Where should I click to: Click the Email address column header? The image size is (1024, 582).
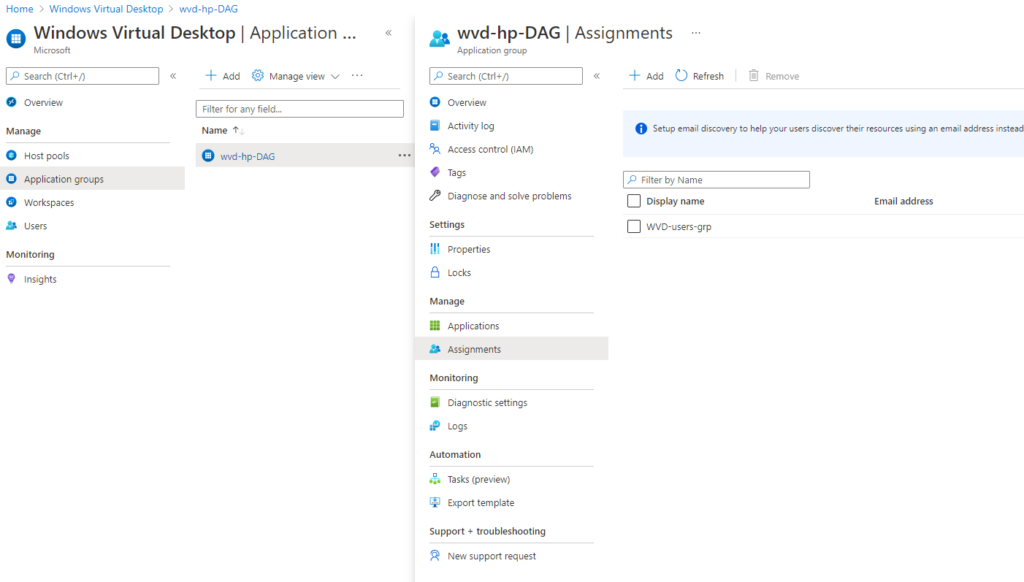[x=903, y=201]
